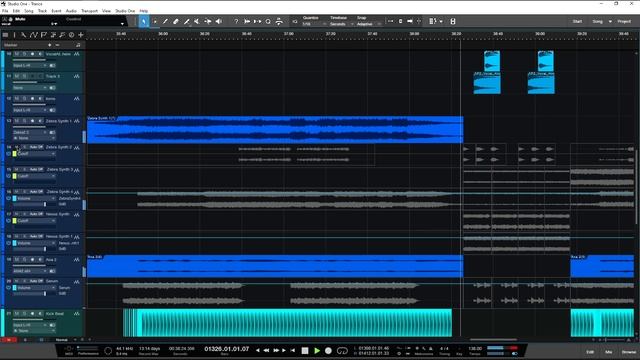Click the zoom magnifier toolbar icon
640x360 pixels.
pos(268,22)
